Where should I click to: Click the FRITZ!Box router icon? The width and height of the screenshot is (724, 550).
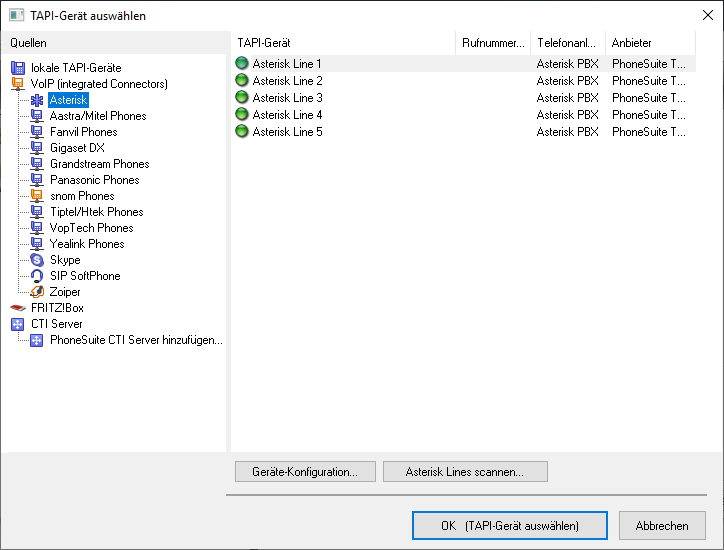[x=17, y=308]
